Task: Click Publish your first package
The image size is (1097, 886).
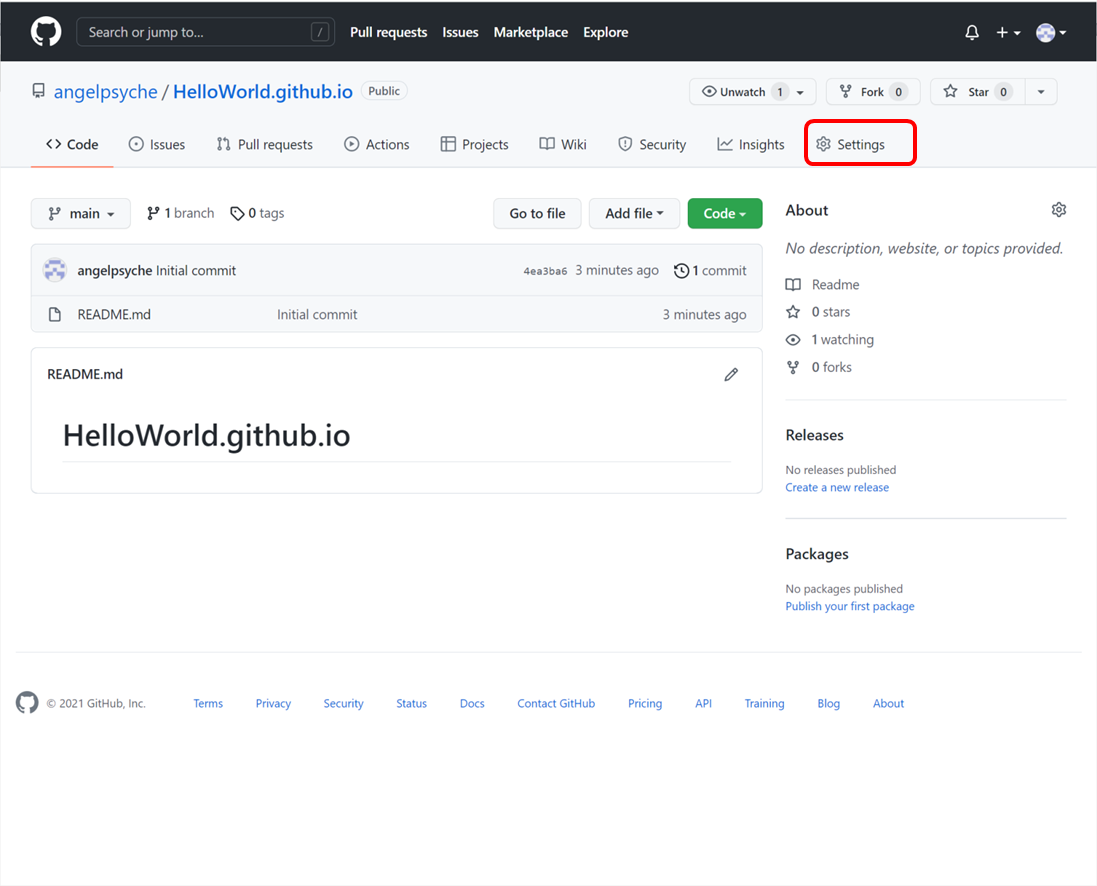Action: (849, 607)
